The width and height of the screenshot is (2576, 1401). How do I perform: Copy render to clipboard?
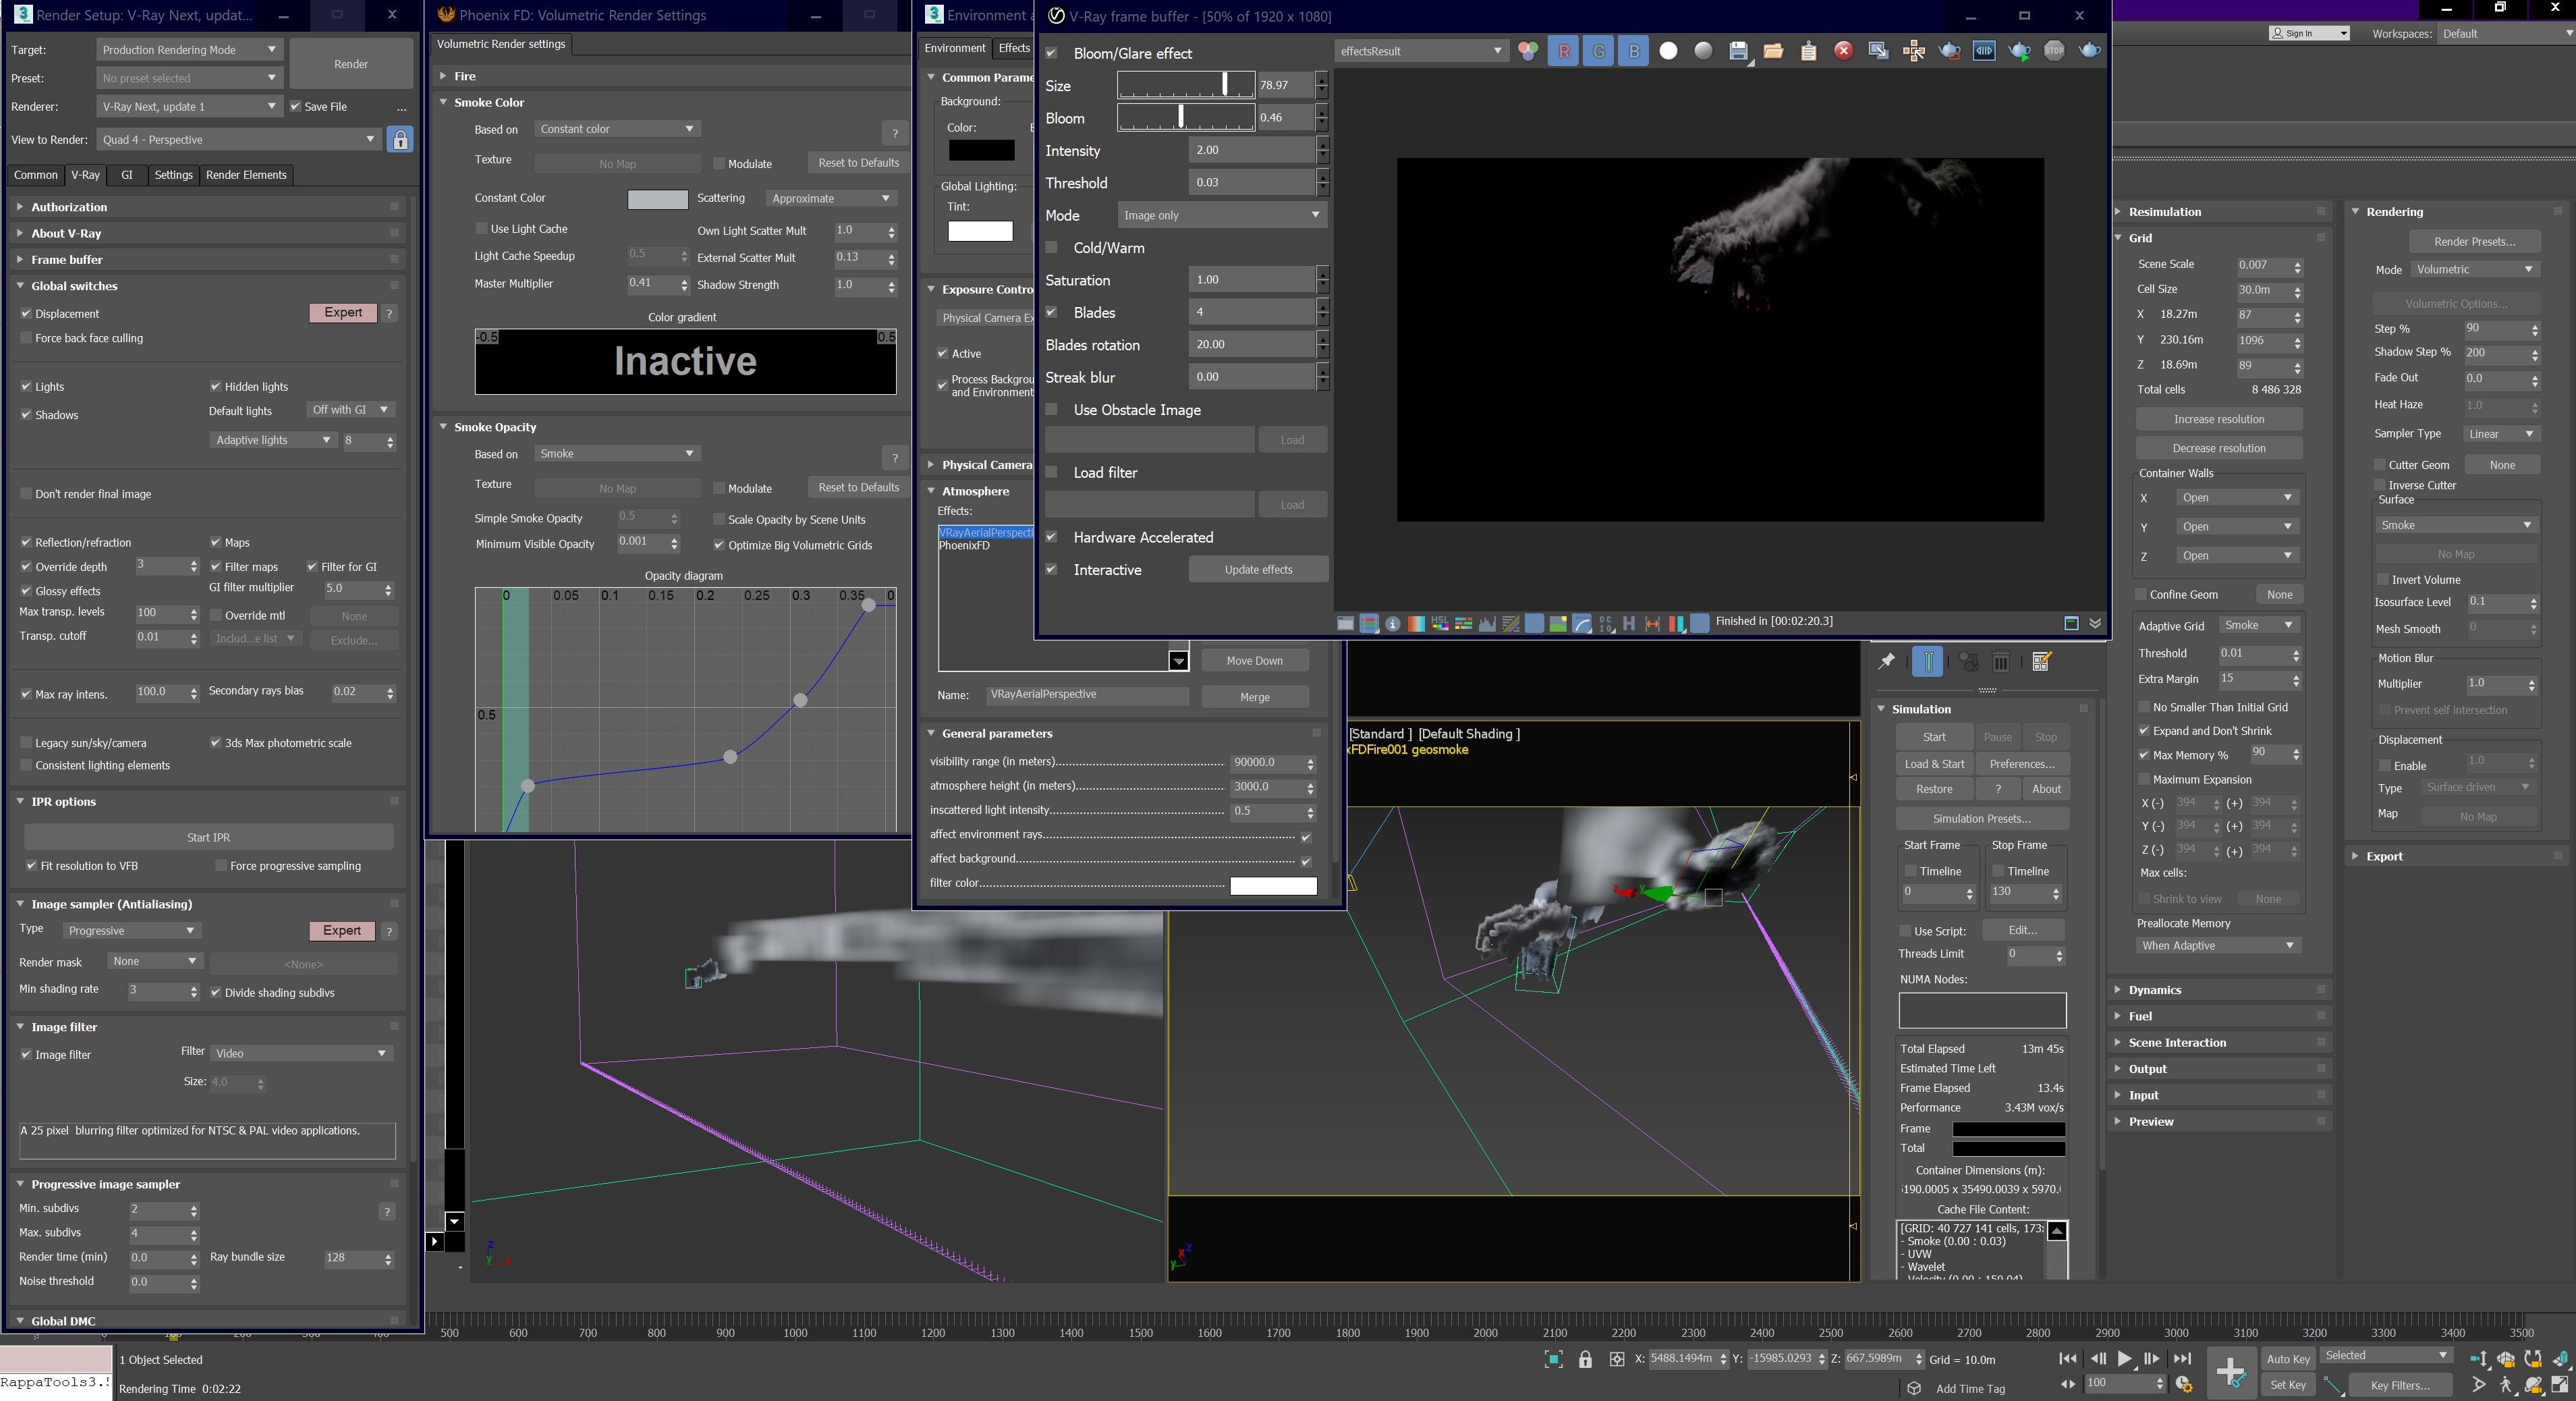1808,51
